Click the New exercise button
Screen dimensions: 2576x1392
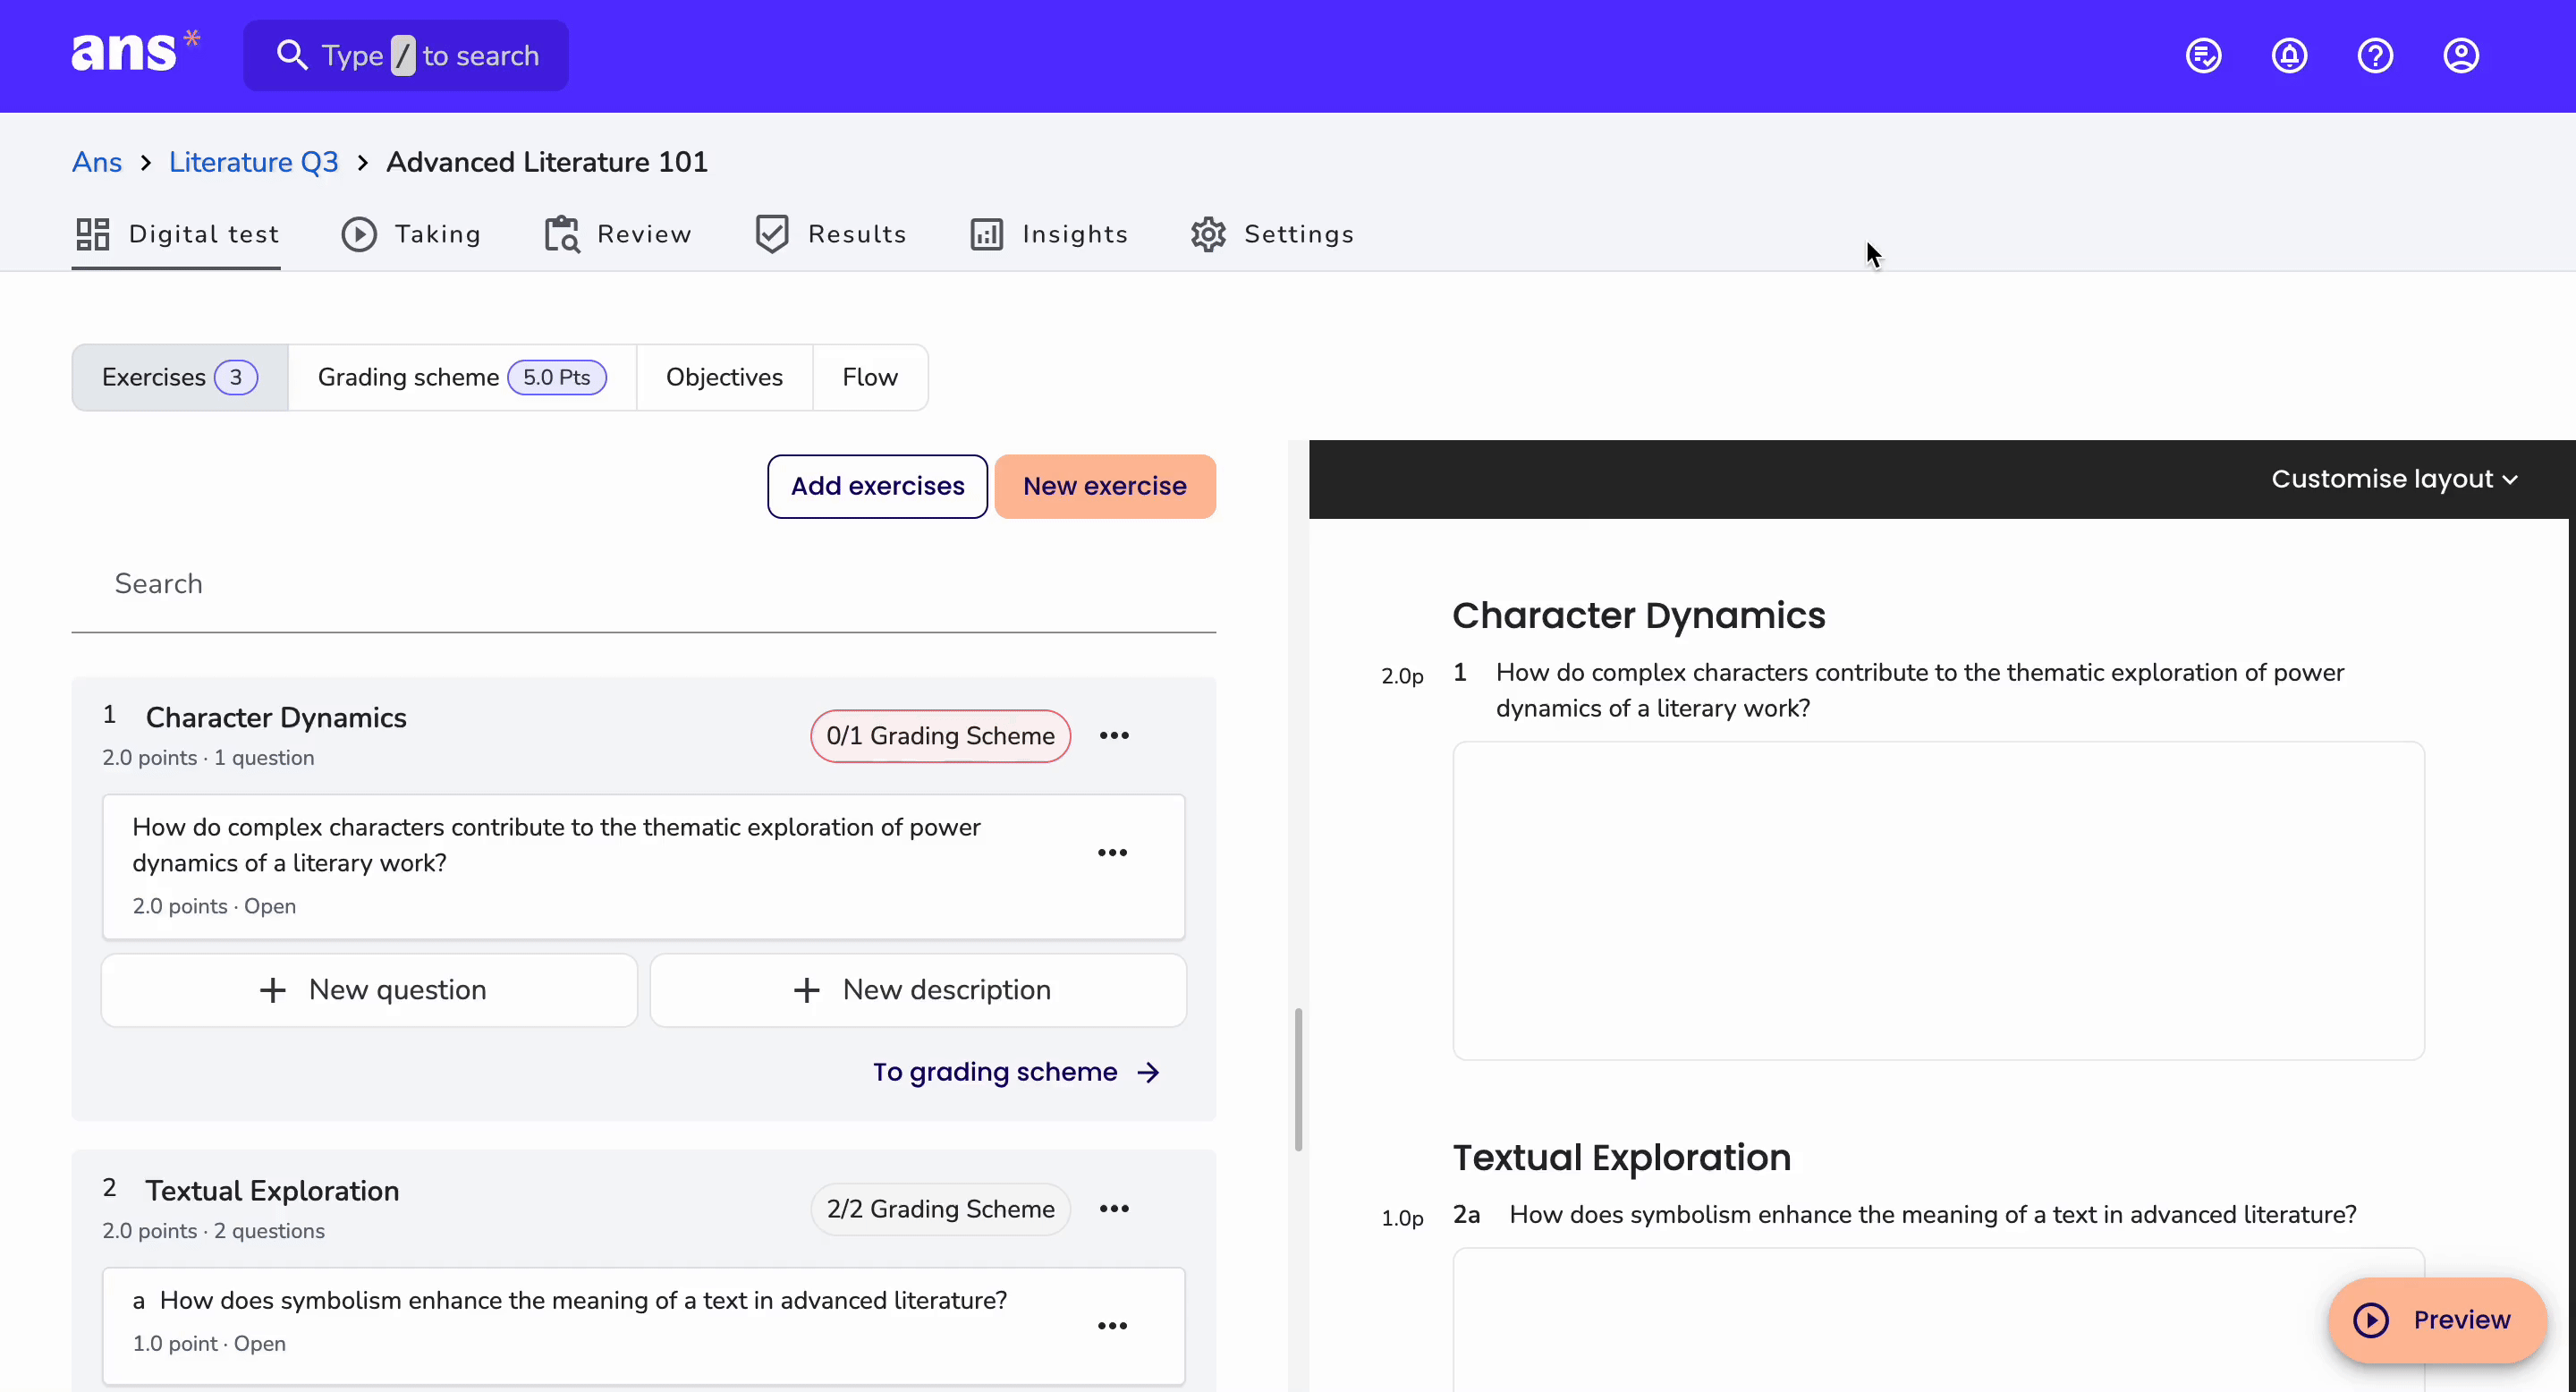[x=1105, y=486]
